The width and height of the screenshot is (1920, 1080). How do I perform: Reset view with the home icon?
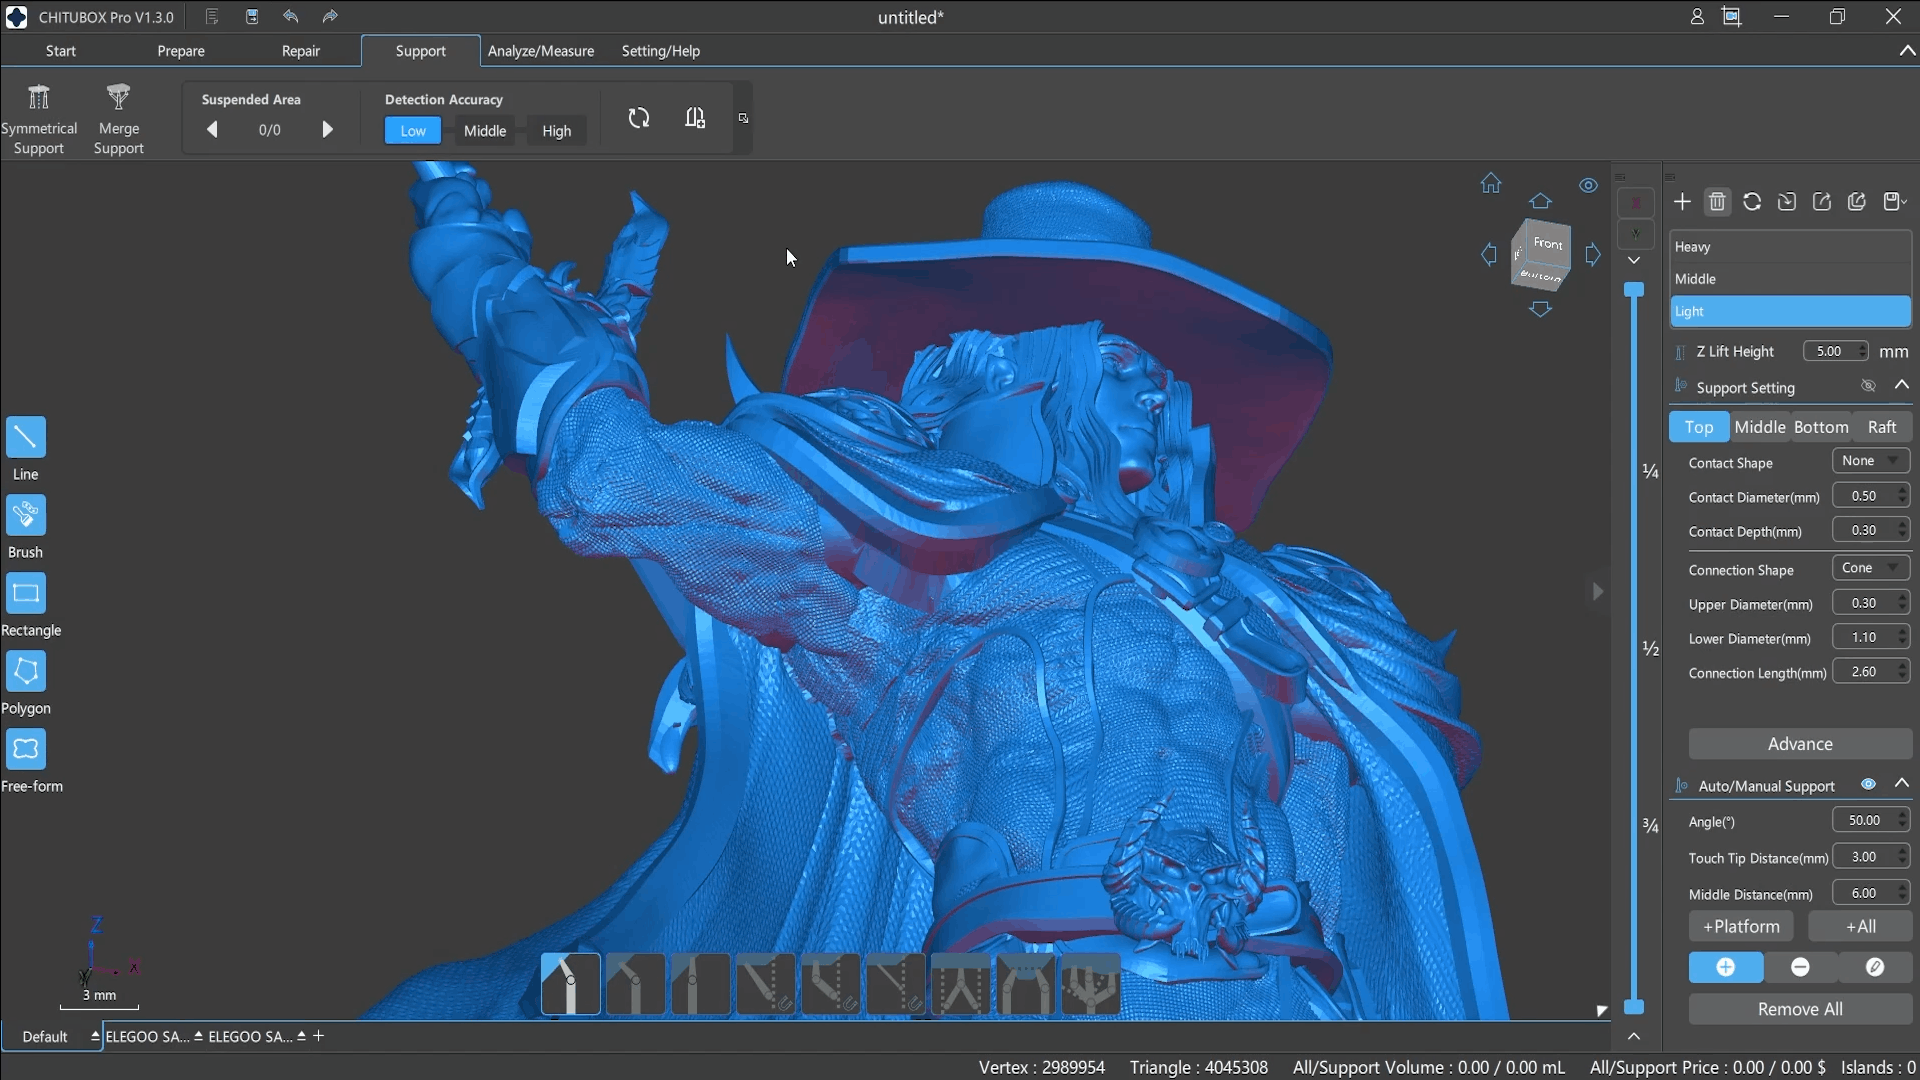(x=1491, y=183)
